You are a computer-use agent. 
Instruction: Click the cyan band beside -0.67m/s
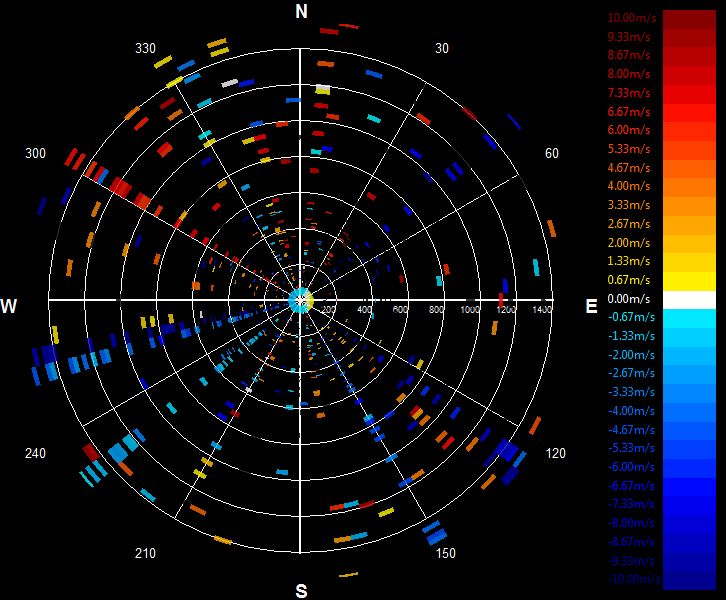click(x=689, y=318)
